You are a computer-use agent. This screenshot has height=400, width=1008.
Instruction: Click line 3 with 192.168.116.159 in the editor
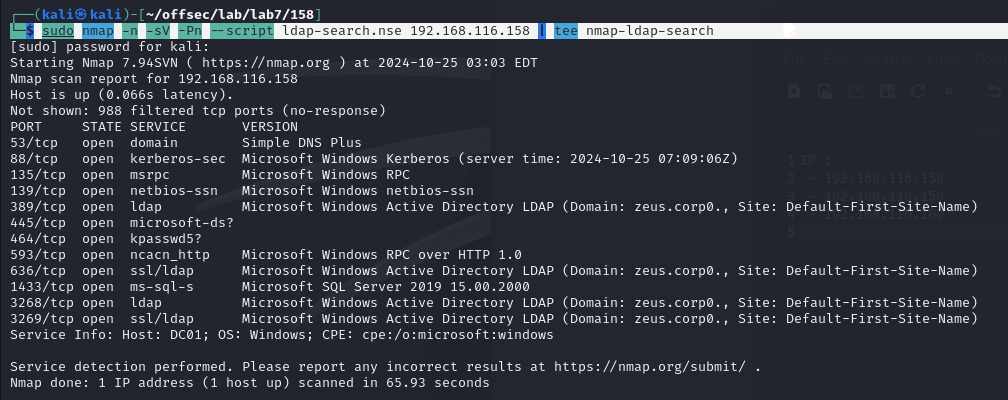(x=866, y=195)
